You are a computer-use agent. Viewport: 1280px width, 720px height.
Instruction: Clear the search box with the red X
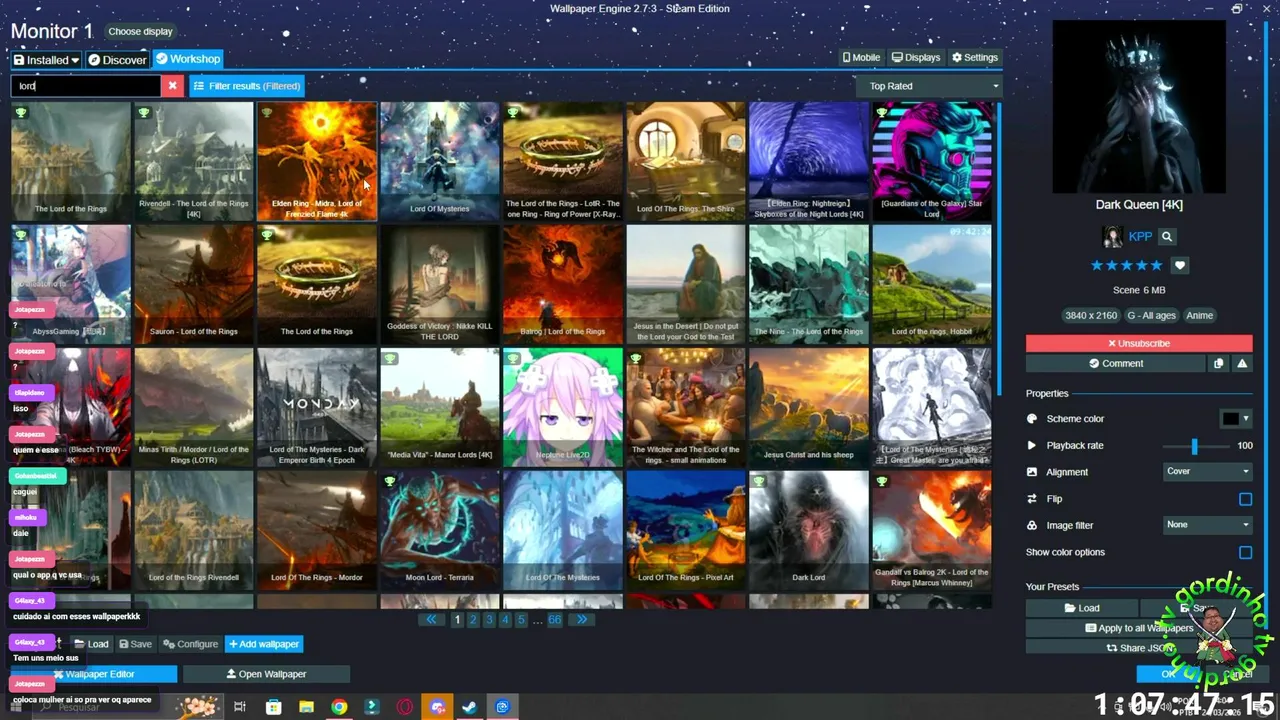point(172,86)
